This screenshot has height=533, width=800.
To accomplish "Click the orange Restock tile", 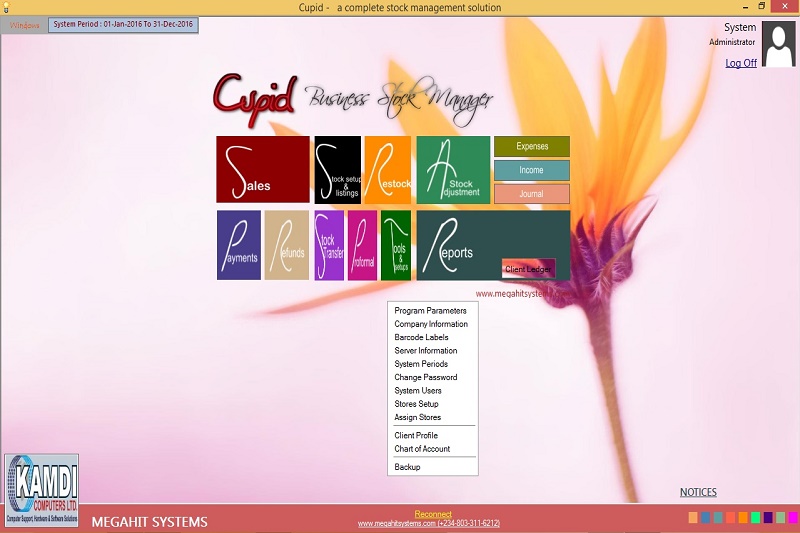I will tap(387, 169).
